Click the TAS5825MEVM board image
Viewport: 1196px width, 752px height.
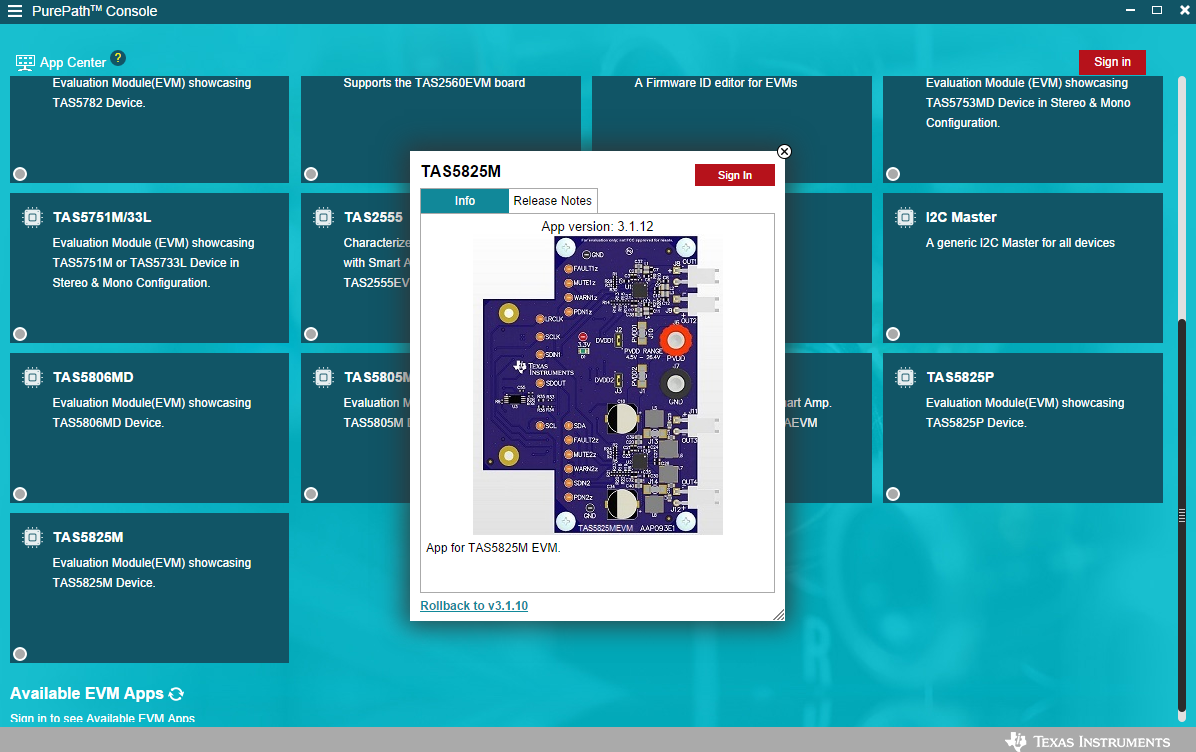point(597,385)
